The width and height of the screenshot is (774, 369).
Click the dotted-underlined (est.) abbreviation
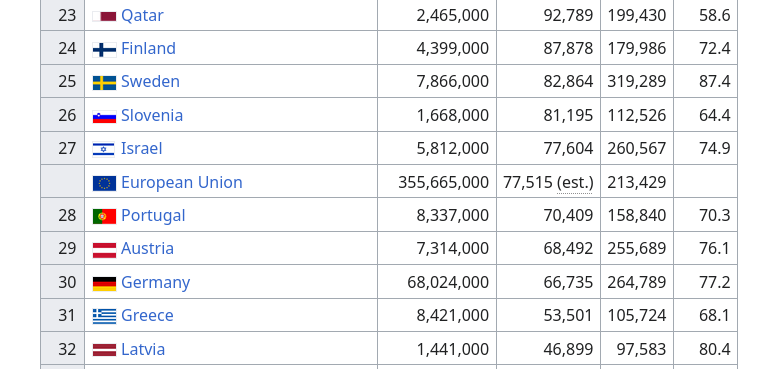pyautogui.click(x=575, y=183)
